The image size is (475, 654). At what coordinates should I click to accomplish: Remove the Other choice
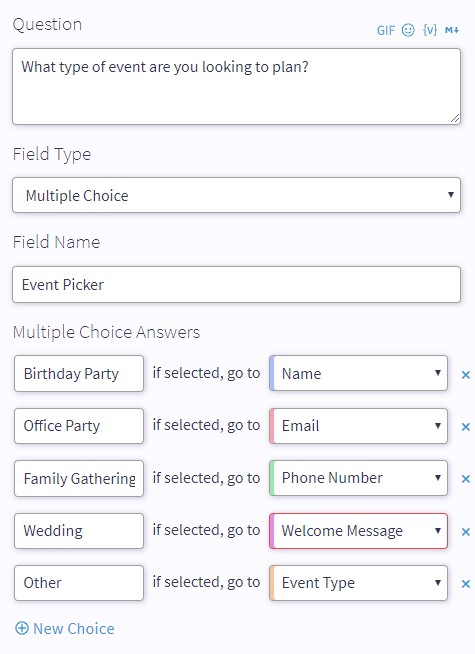click(x=466, y=584)
